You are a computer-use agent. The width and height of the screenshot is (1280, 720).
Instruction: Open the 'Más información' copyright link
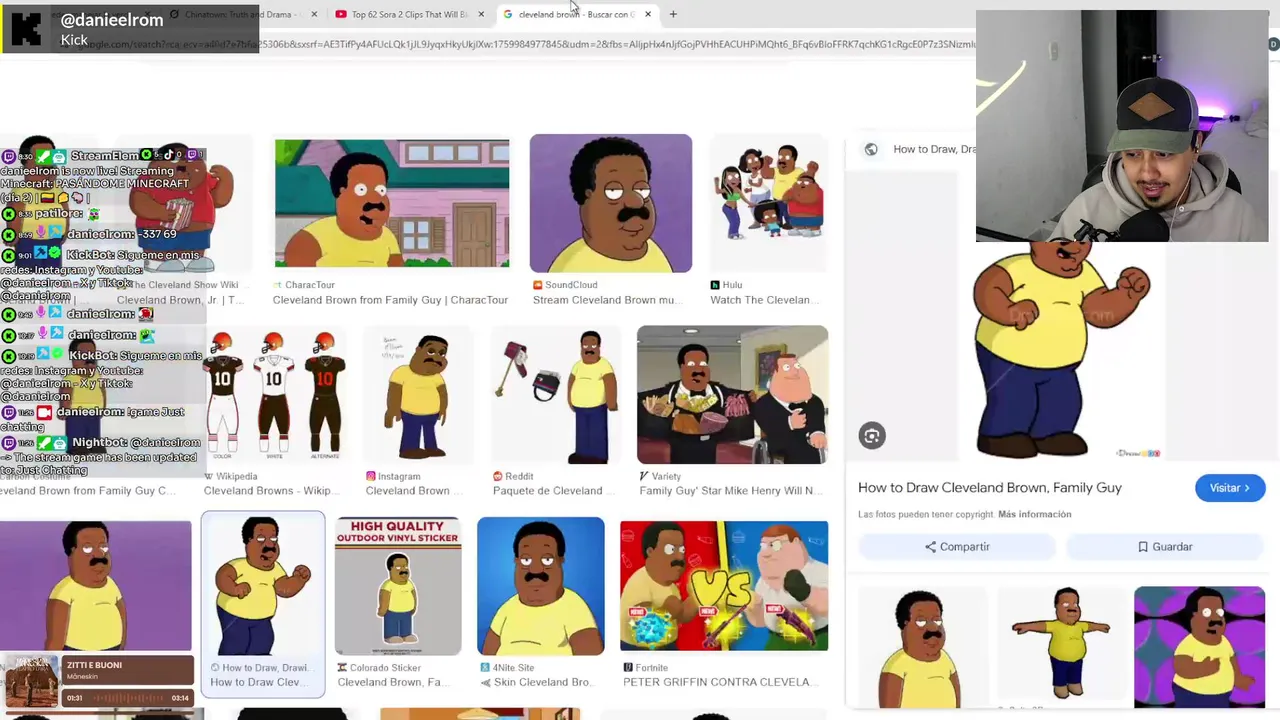pos(1034,514)
